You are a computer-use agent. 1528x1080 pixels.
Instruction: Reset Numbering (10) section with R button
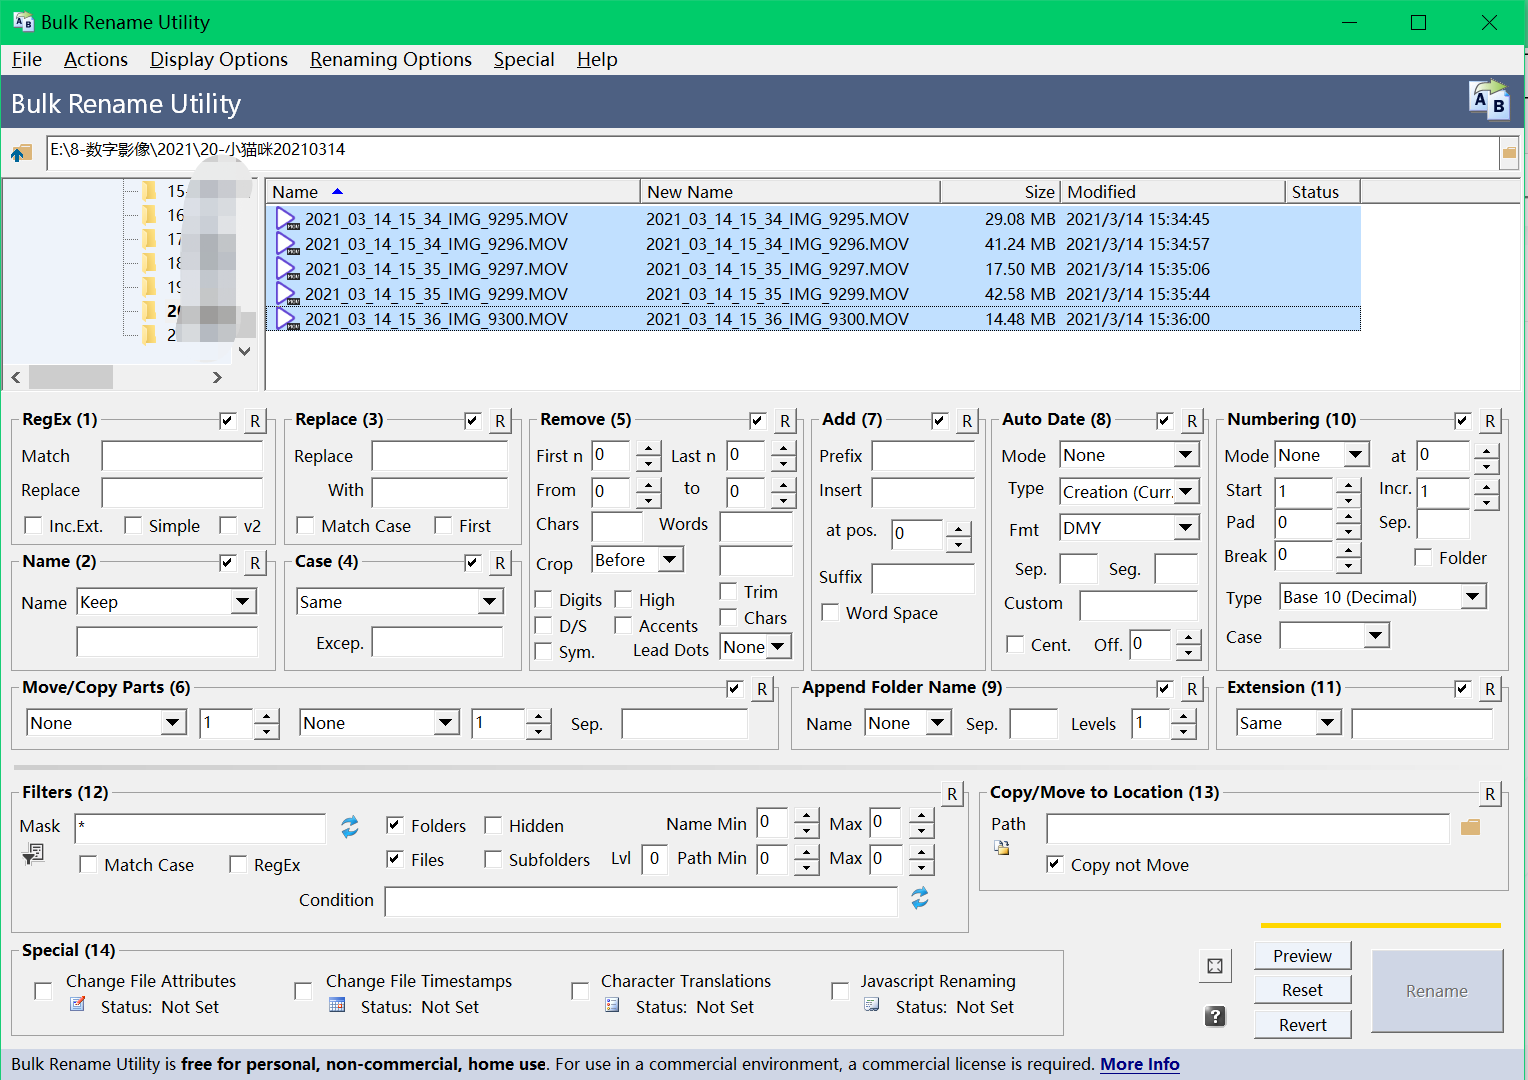[x=1490, y=421]
